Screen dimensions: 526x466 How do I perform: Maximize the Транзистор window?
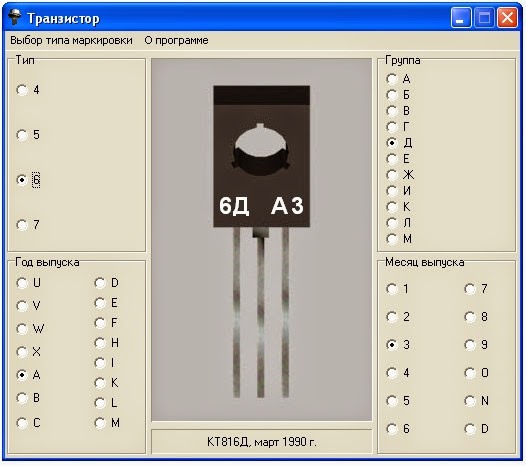point(484,17)
